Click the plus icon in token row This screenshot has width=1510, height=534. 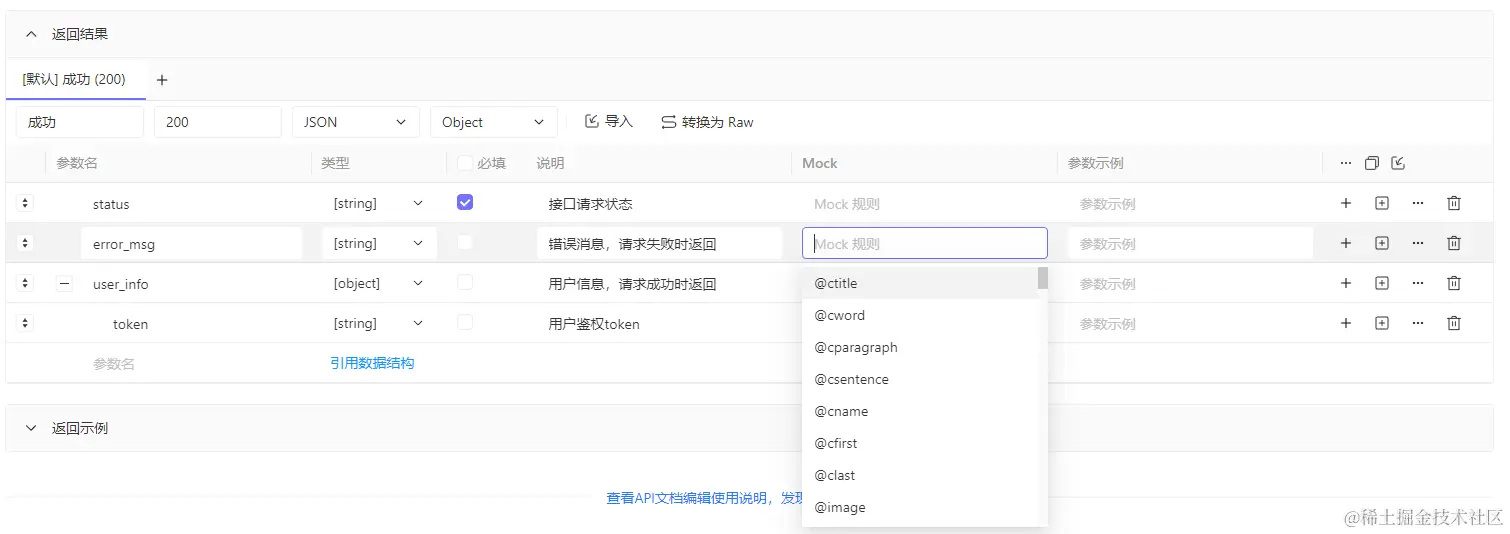click(1346, 323)
